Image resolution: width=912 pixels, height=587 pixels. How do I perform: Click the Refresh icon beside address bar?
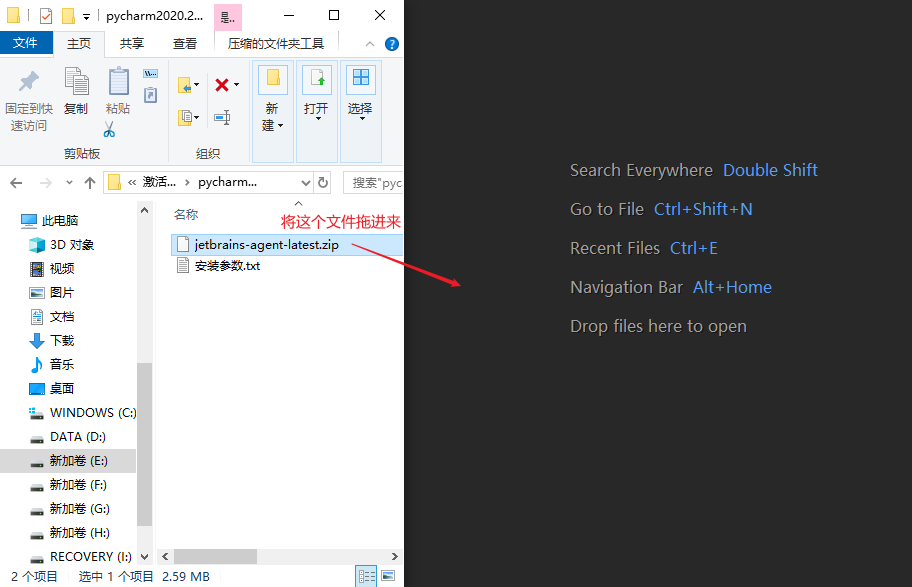323,183
